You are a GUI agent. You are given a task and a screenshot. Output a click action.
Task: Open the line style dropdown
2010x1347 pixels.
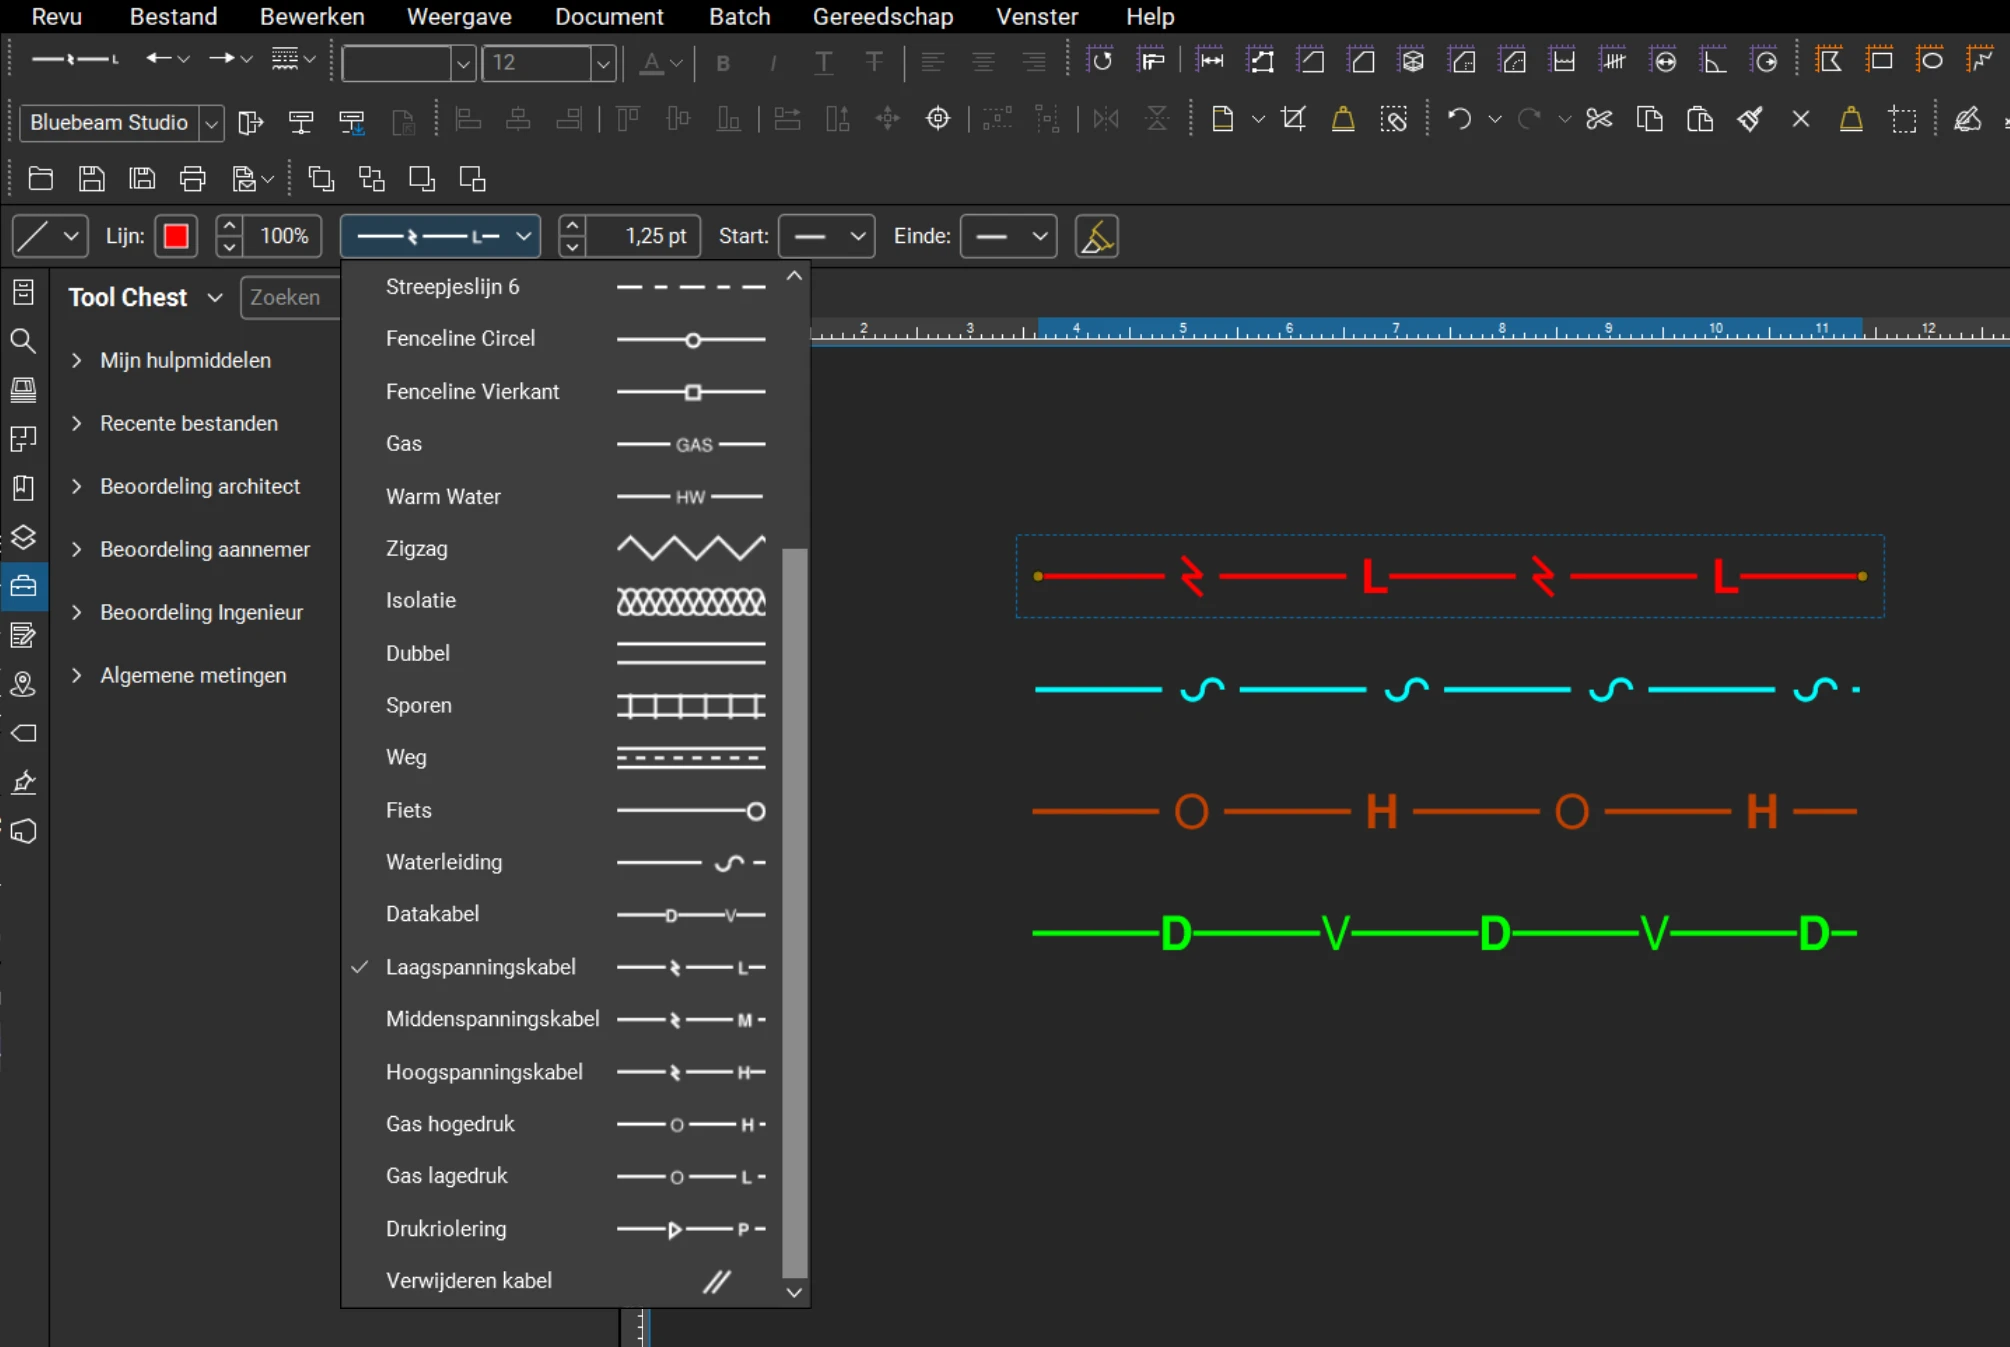point(440,236)
